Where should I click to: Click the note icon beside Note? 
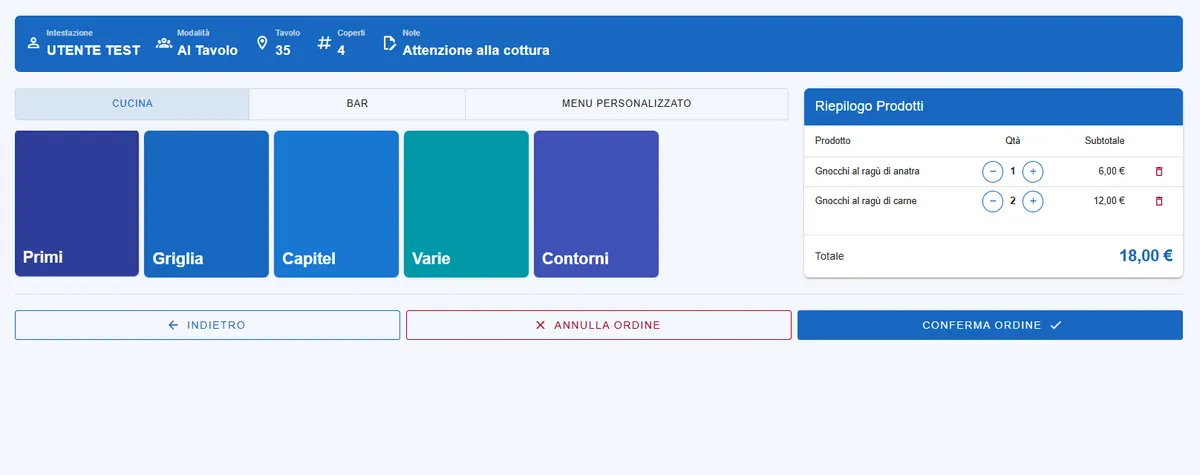pos(390,43)
